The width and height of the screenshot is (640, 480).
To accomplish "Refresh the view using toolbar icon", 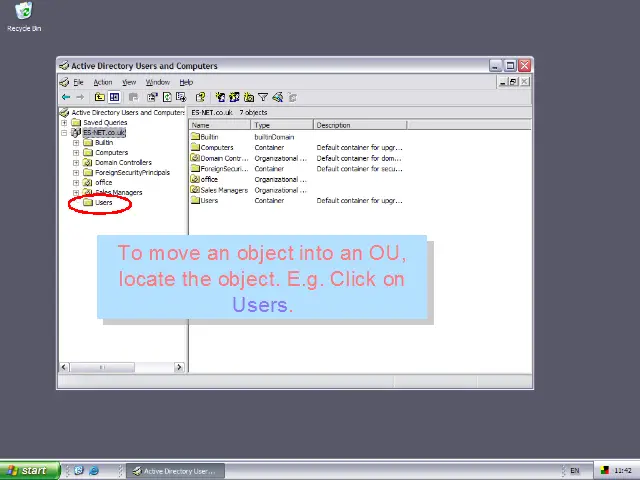I will (x=167, y=97).
